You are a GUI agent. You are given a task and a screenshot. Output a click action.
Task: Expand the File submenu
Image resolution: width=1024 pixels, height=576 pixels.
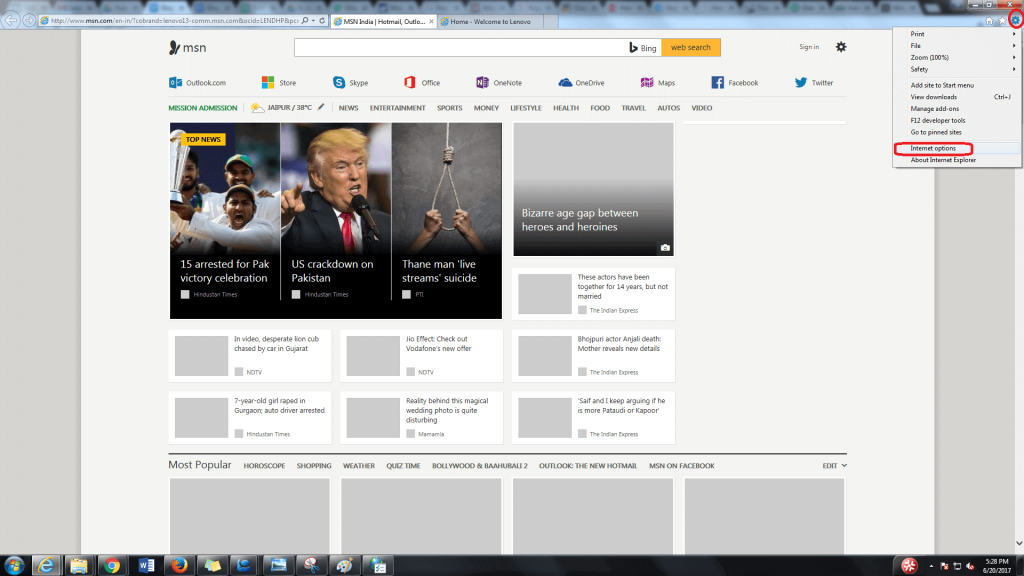(957, 46)
